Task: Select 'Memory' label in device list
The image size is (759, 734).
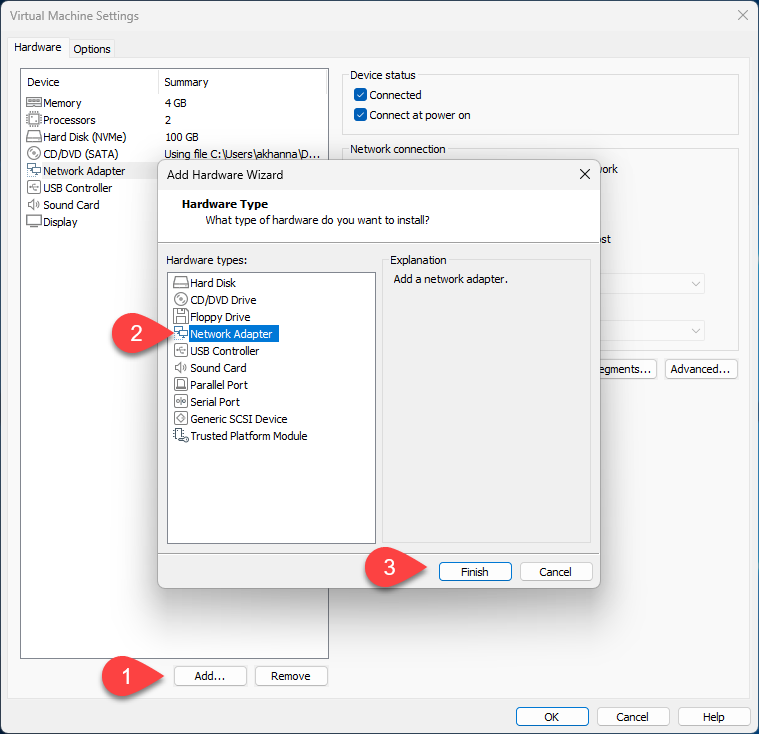Action: pyautogui.click(x=62, y=103)
